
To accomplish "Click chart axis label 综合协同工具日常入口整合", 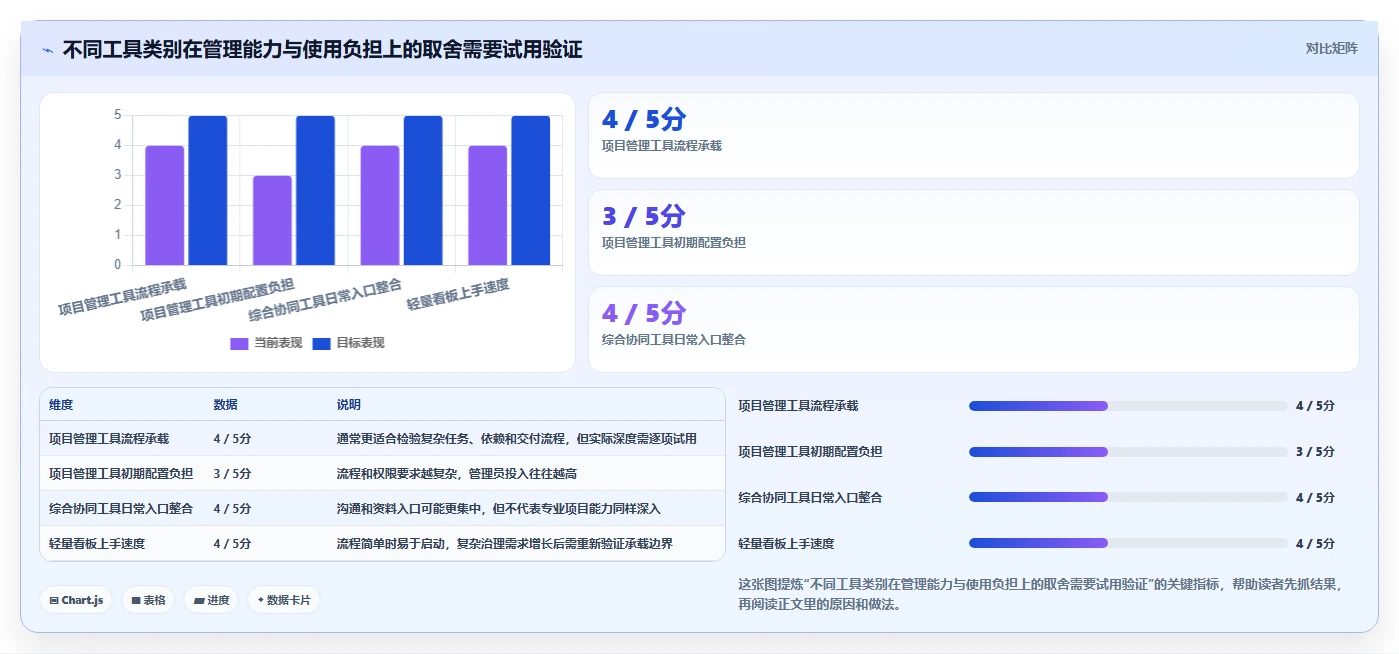I will [325, 299].
